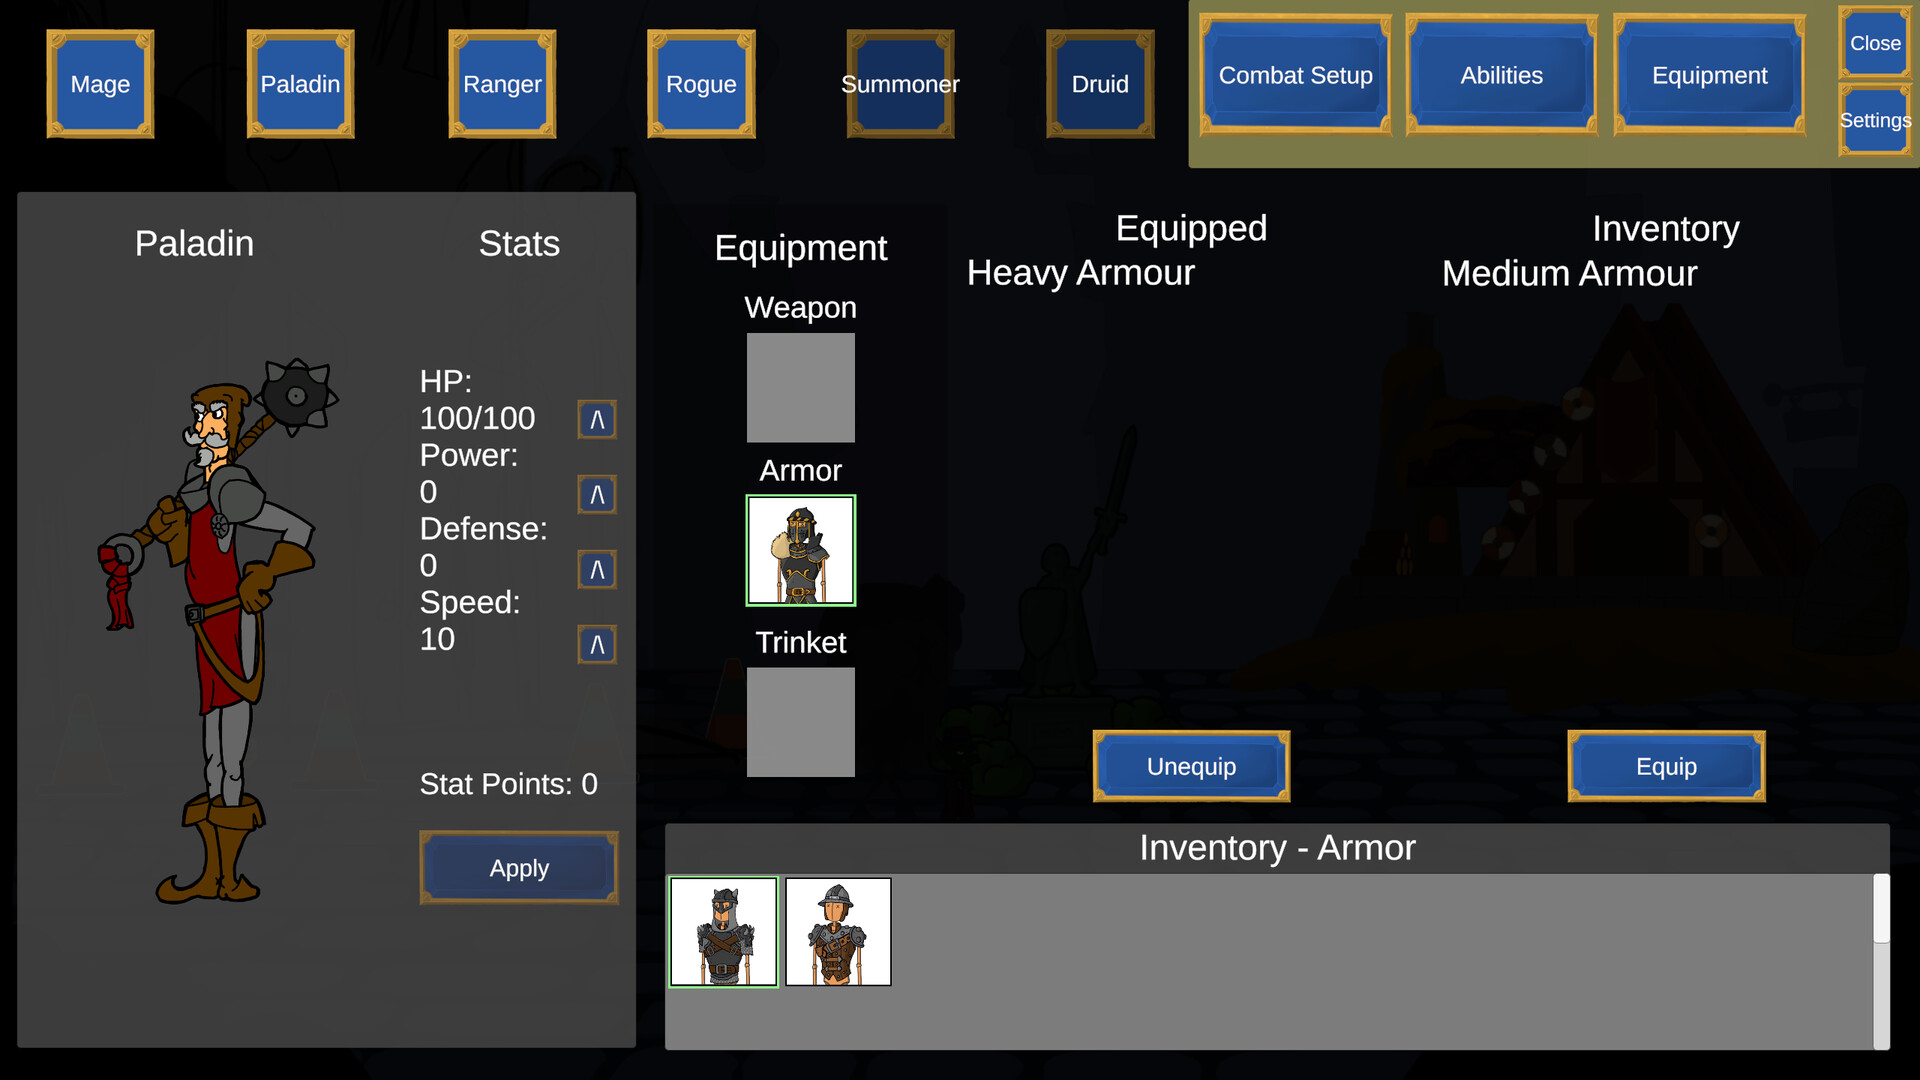Select the Ranger class icon

[501, 84]
